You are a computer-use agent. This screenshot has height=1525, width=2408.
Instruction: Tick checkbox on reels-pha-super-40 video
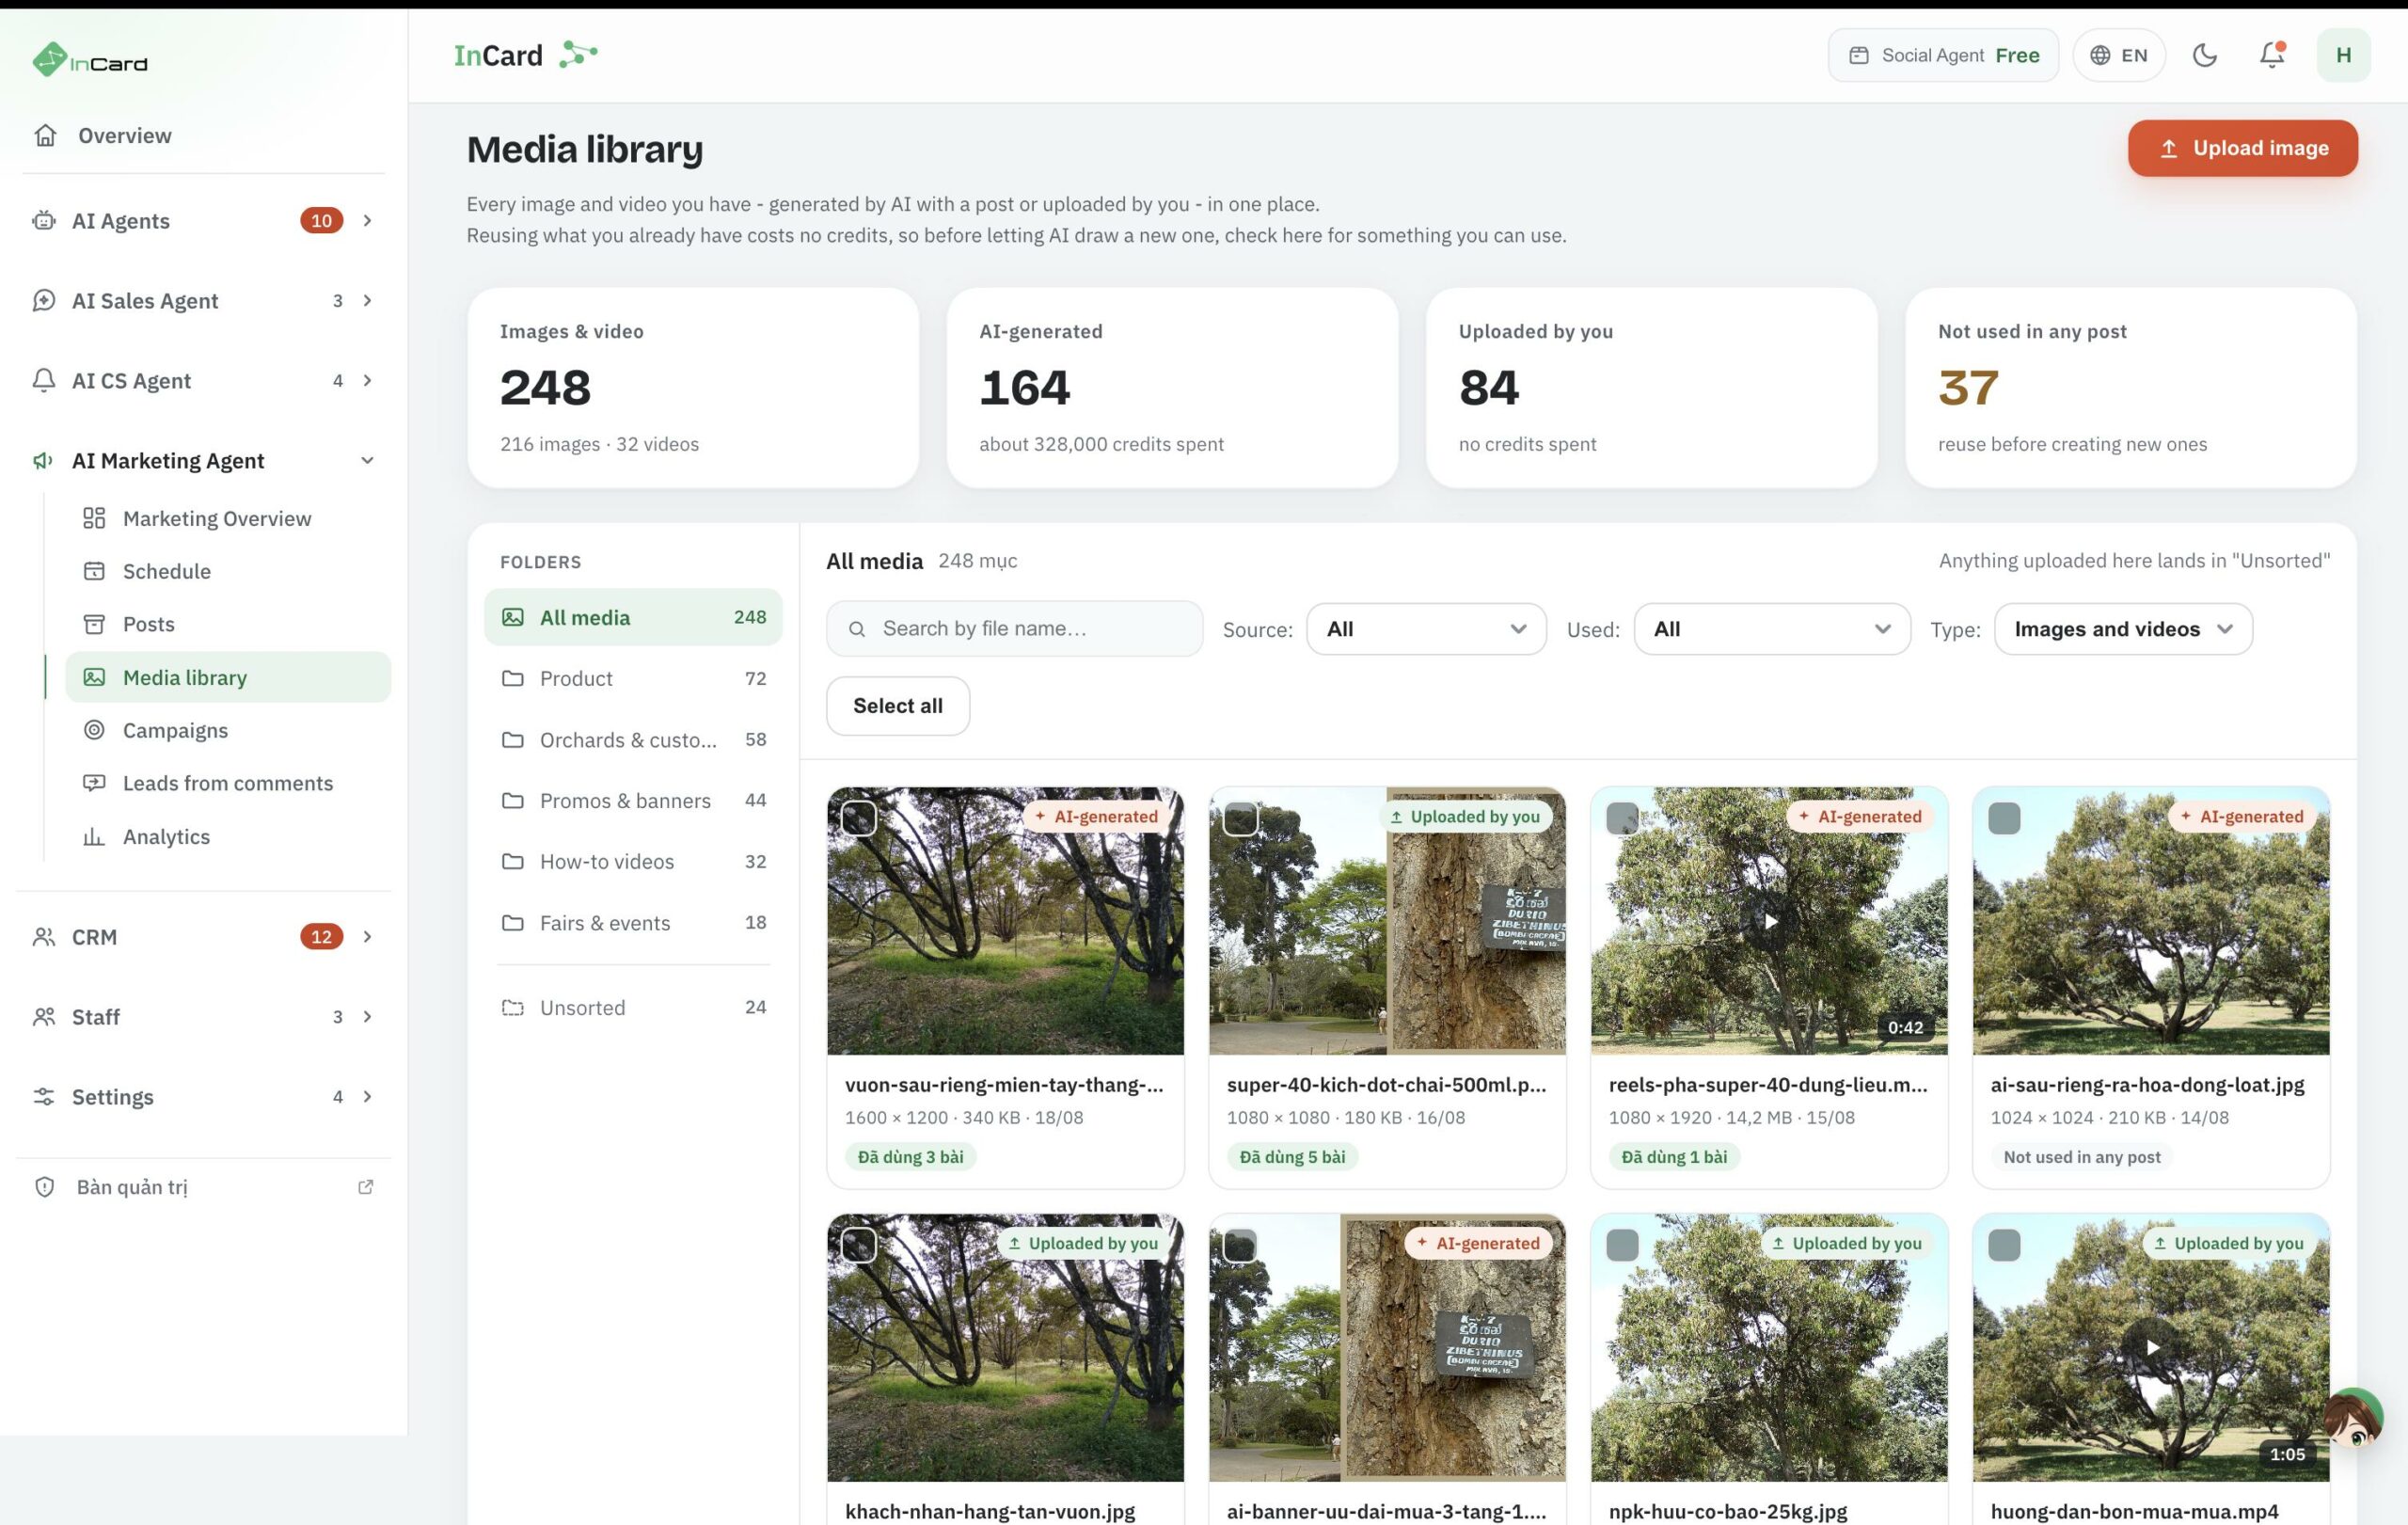click(1622, 818)
